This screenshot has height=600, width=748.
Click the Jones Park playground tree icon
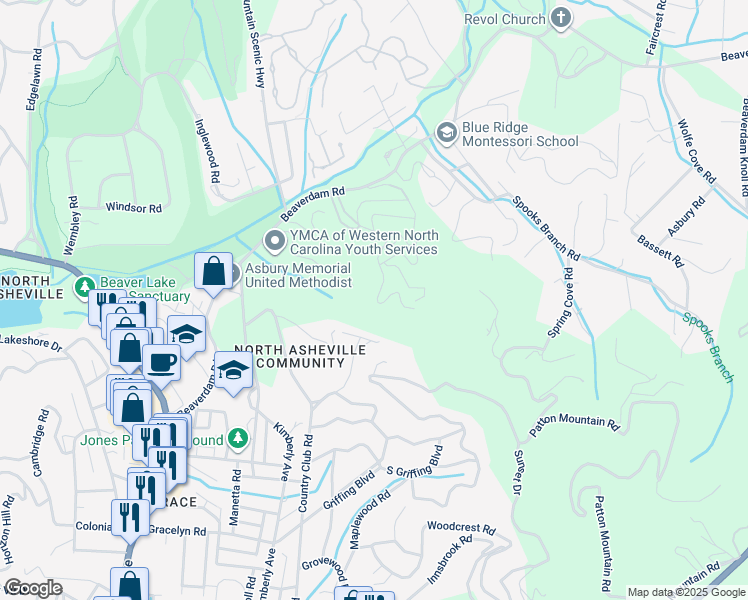(237, 438)
